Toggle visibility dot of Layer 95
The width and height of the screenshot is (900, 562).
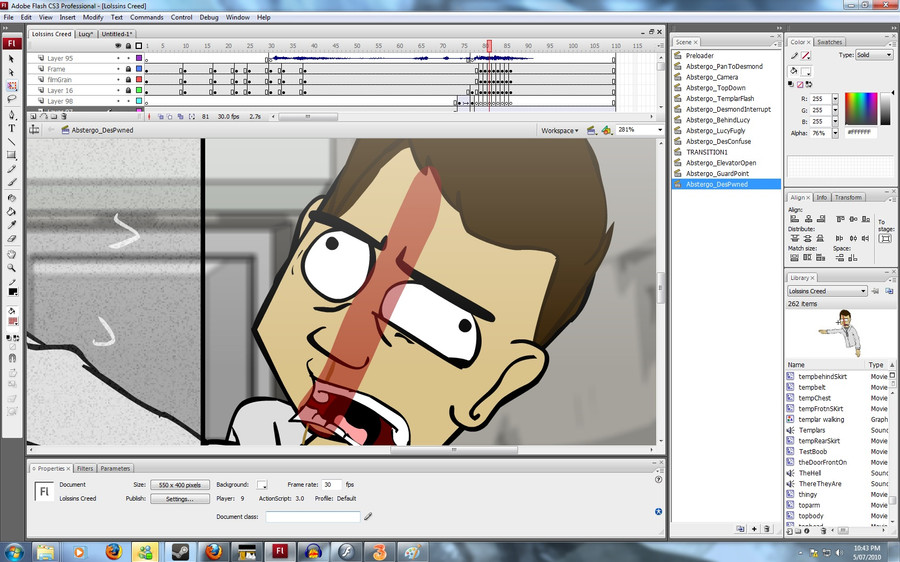pos(118,59)
